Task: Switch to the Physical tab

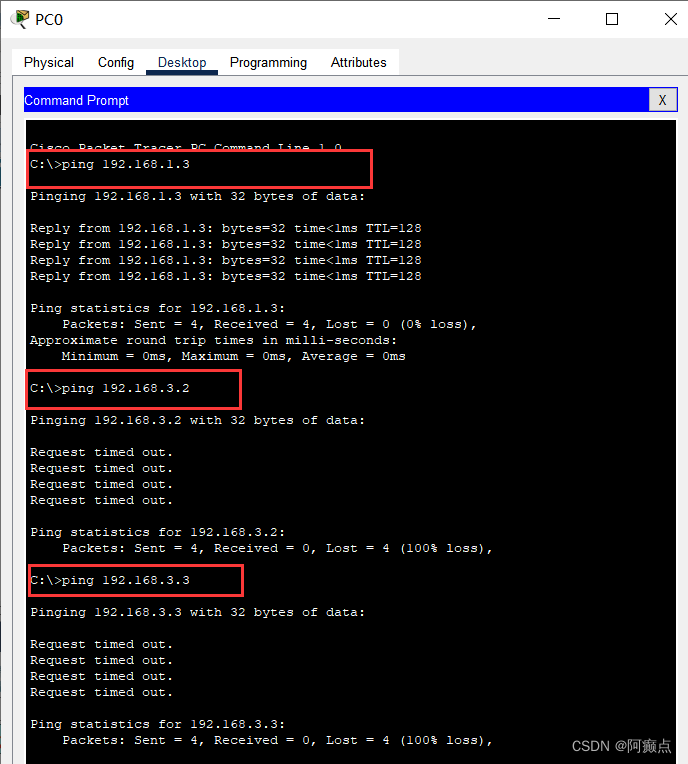Action: click(49, 62)
